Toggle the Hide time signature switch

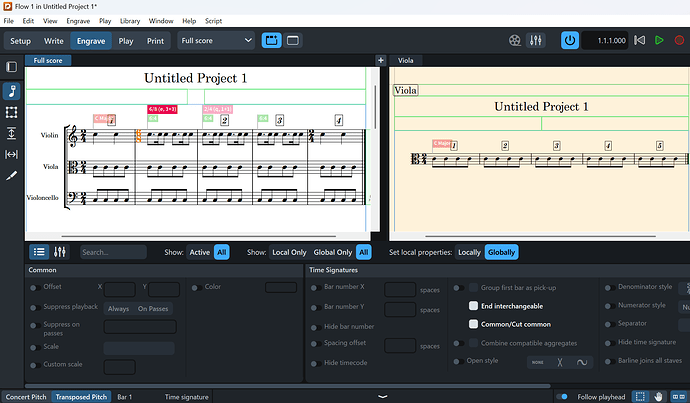[x=610, y=343]
